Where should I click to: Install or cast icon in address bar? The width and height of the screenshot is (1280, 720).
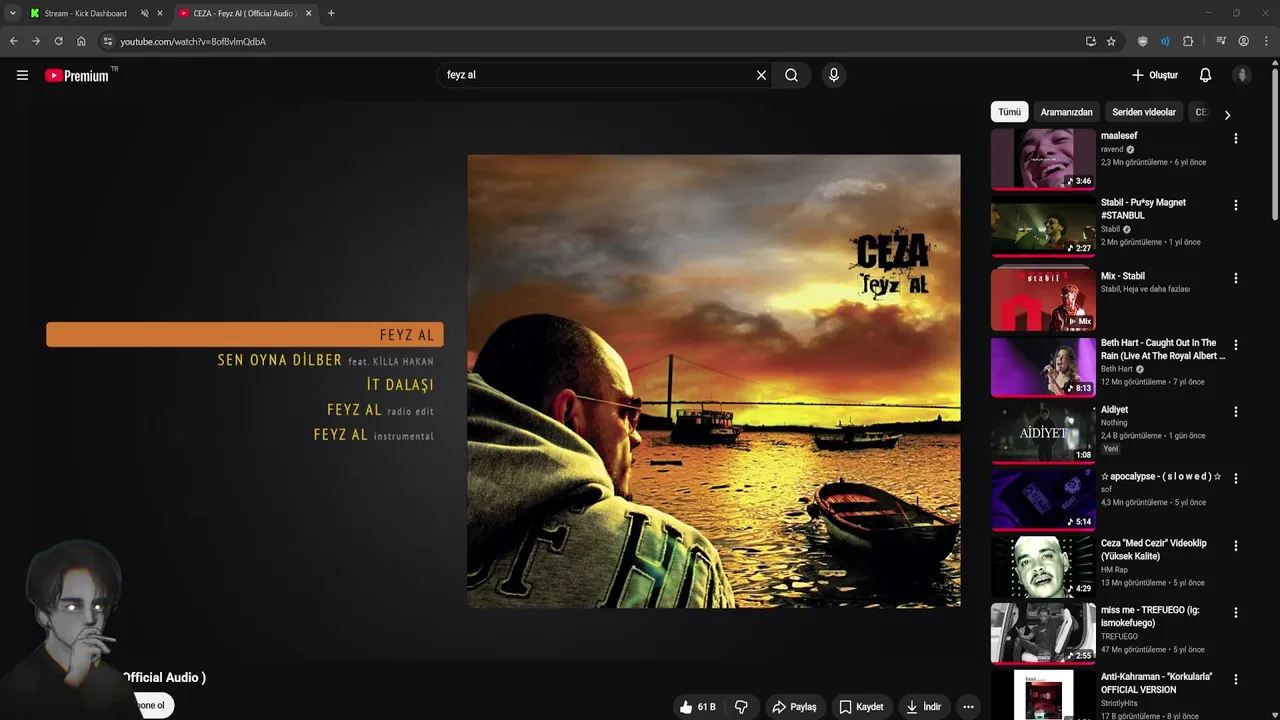click(1090, 41)
